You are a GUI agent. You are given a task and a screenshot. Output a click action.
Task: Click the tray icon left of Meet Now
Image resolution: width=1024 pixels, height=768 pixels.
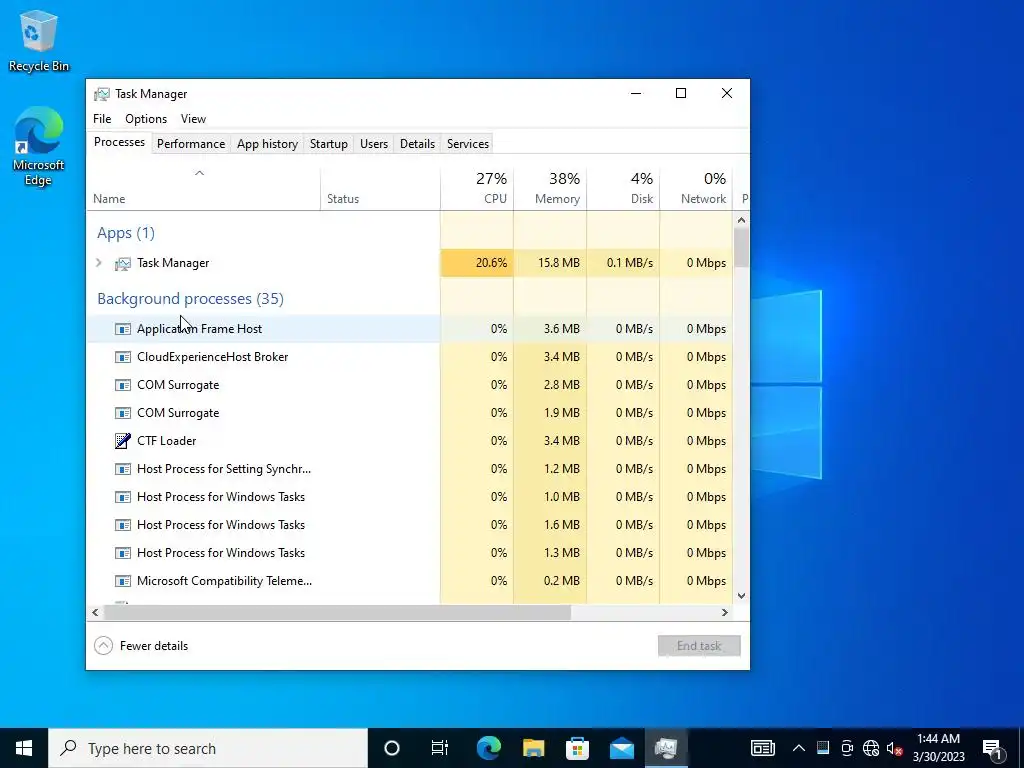tap(823, 748)
